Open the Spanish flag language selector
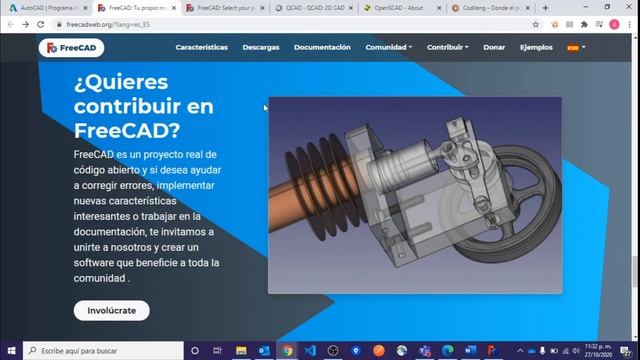This screenshot has width=640, height=360. (576, 48)
